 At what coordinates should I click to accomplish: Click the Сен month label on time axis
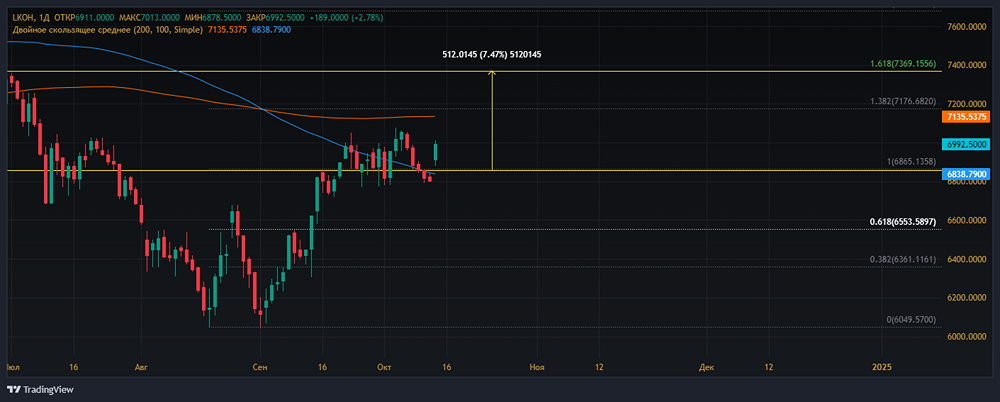tap(260, 368)
